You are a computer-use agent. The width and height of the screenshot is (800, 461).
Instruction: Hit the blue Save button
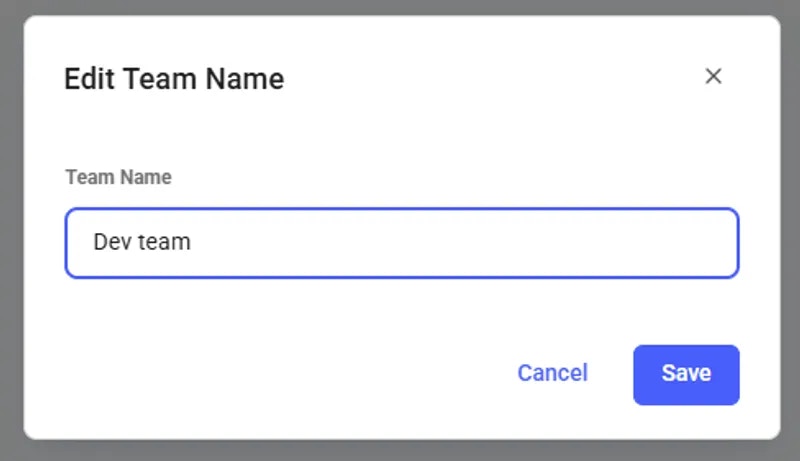pyautogui.click(x=686, y=375)
